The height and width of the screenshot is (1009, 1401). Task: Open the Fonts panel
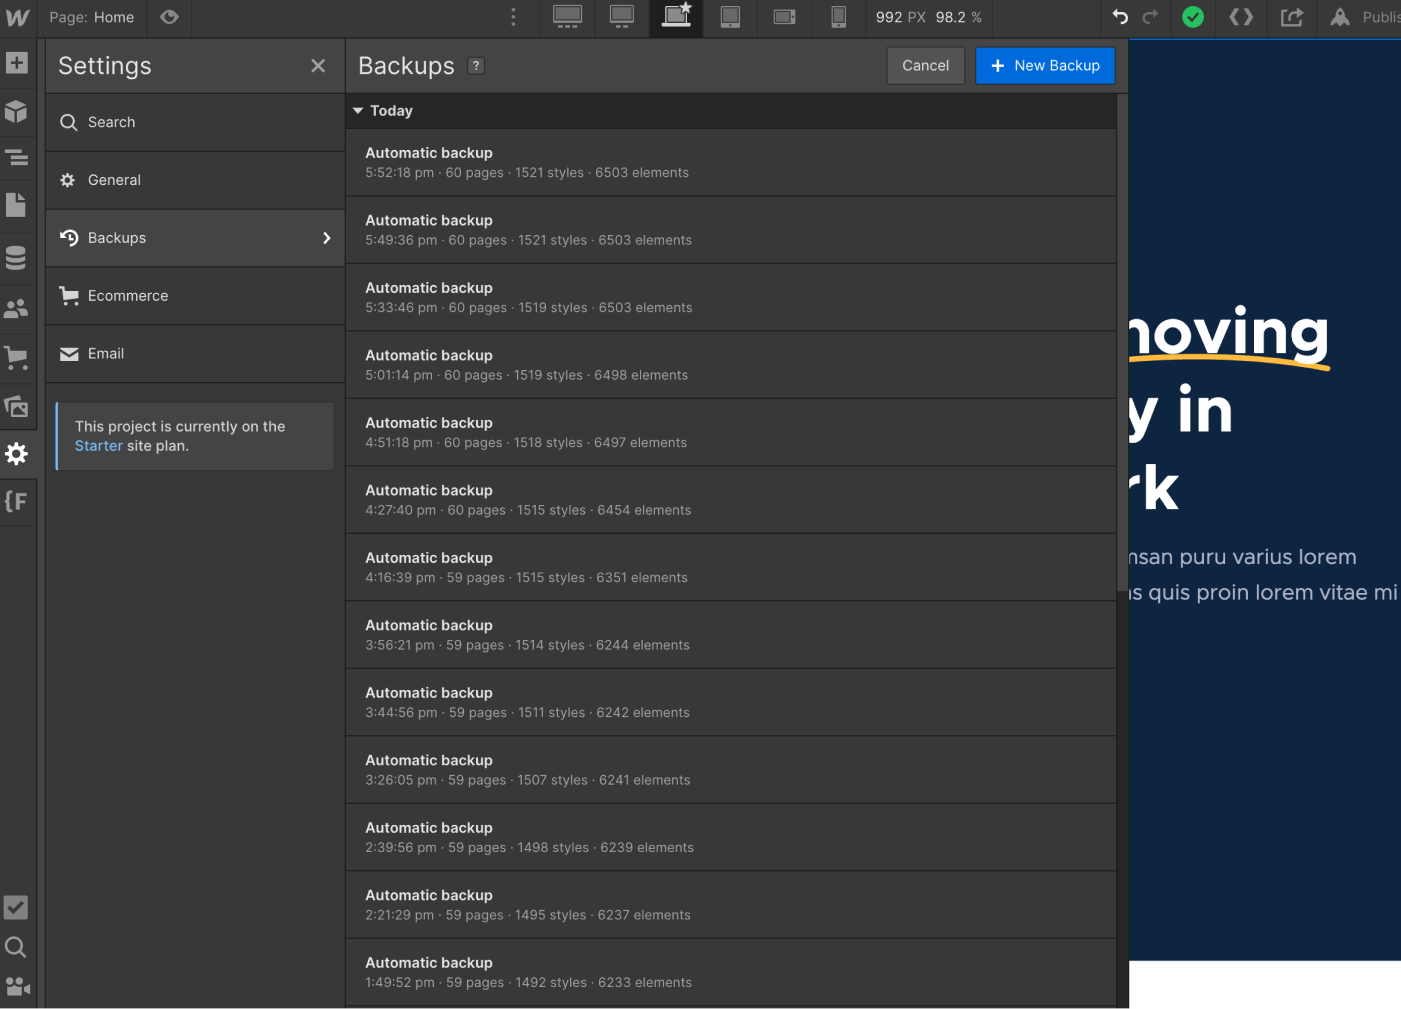[17, 502]
